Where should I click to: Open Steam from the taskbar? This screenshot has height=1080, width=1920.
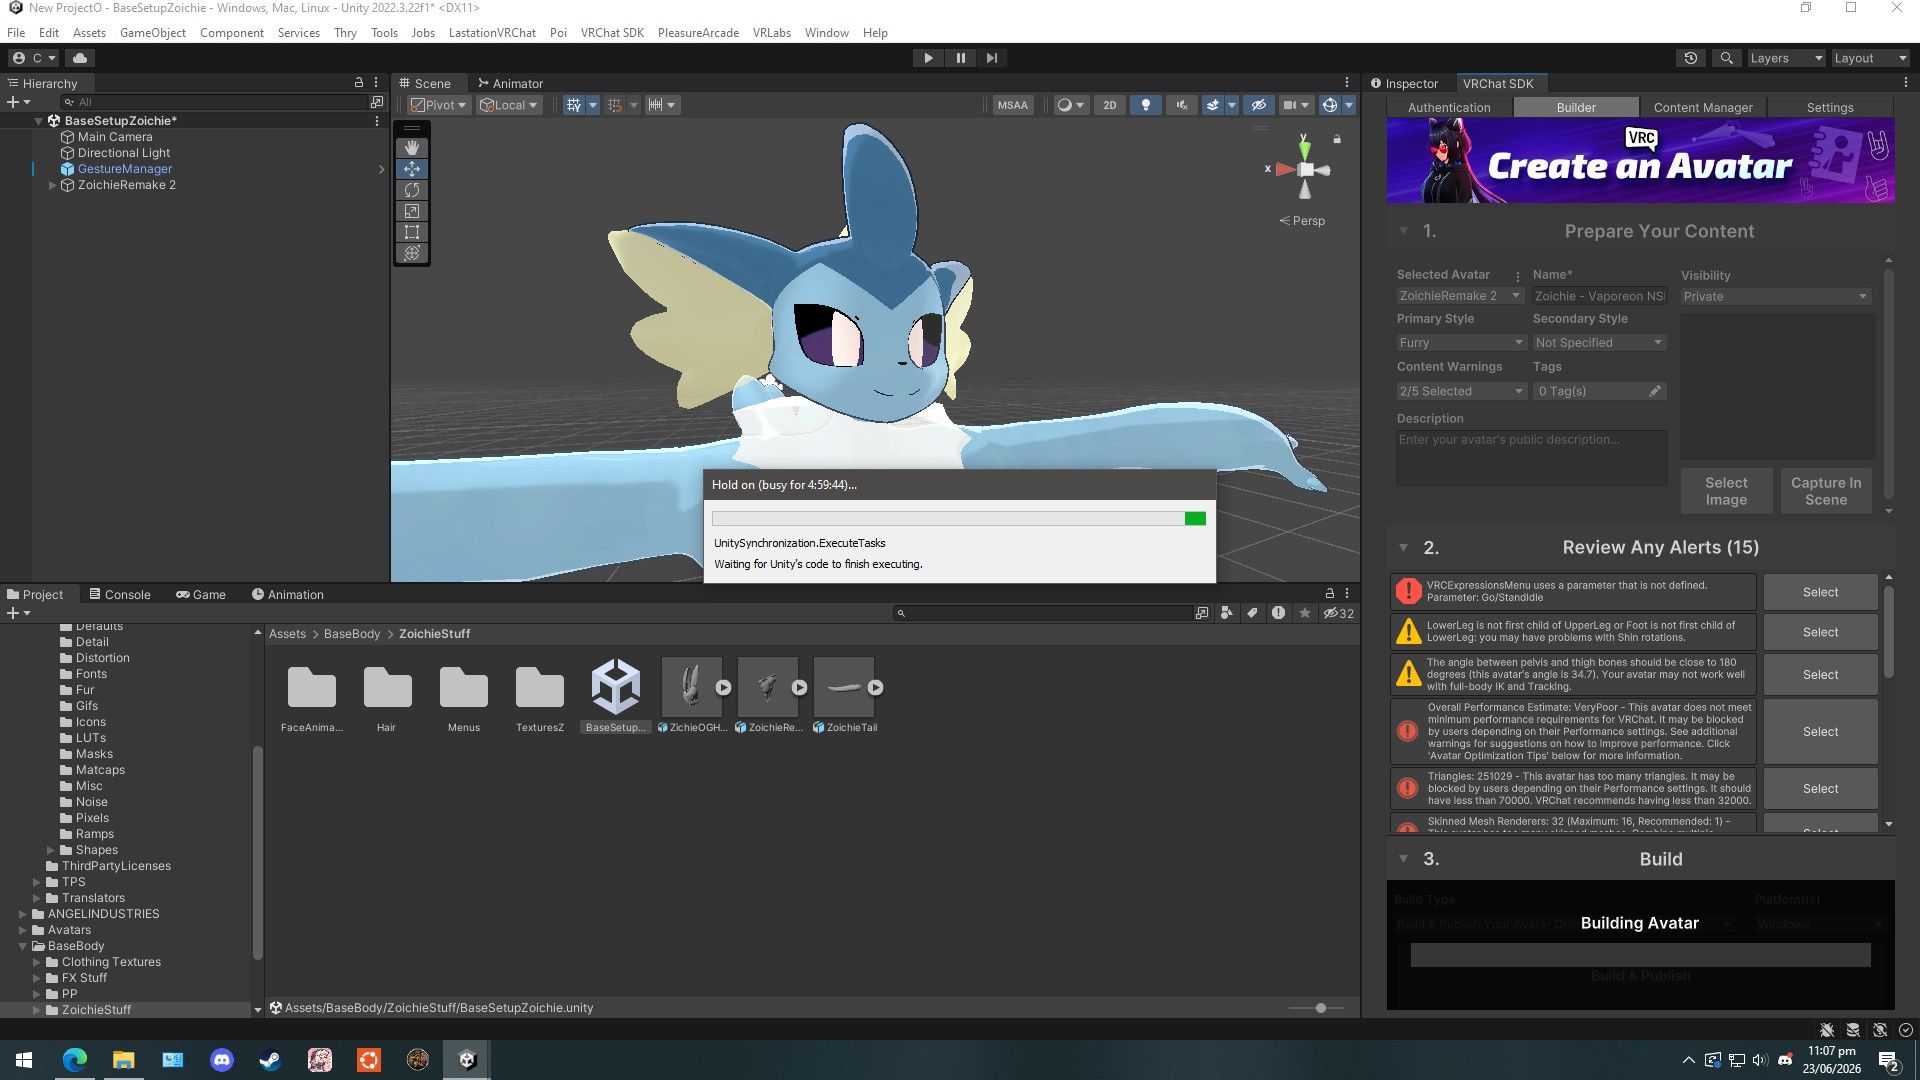(270, 1060)
